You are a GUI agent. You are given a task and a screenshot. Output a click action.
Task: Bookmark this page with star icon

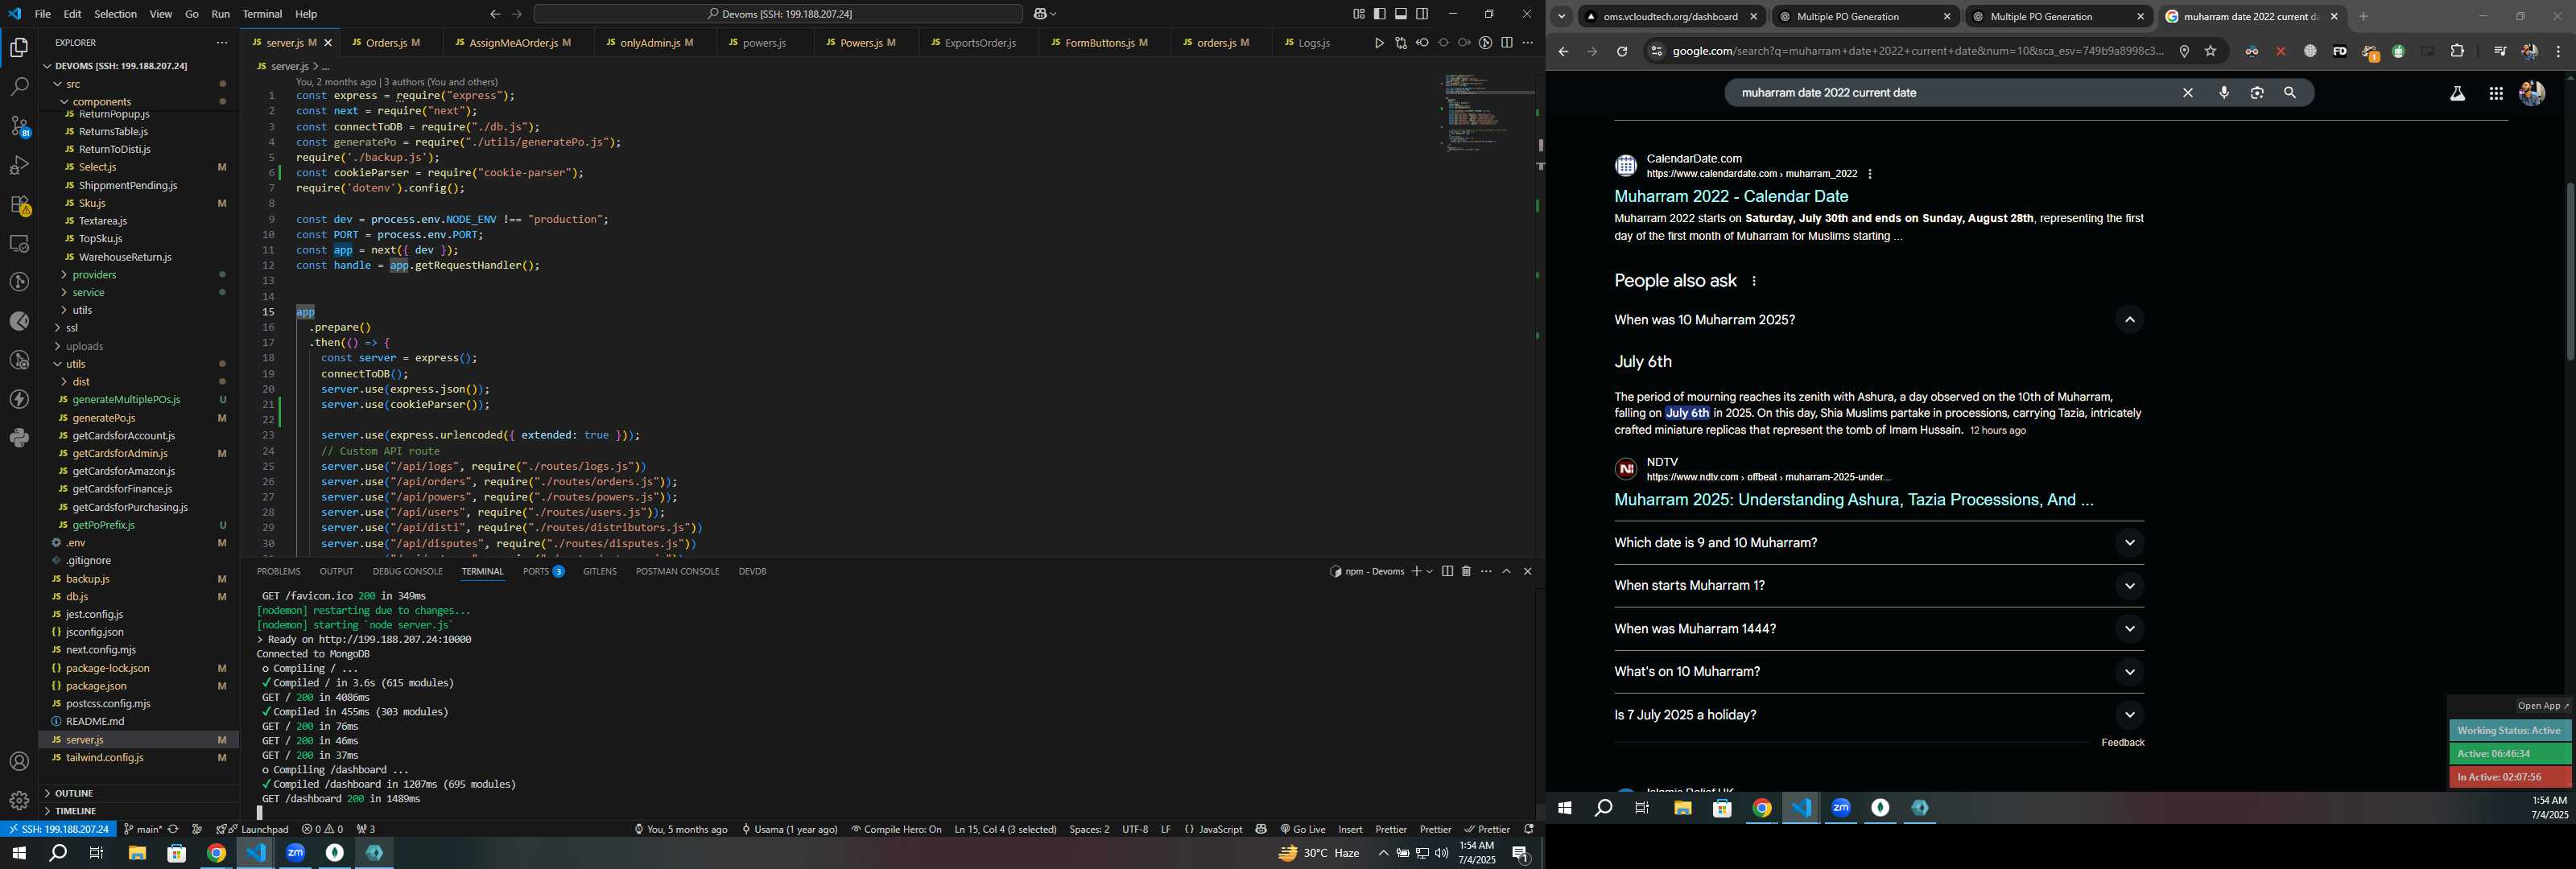pyautogui.click(x=2211, y=51)
